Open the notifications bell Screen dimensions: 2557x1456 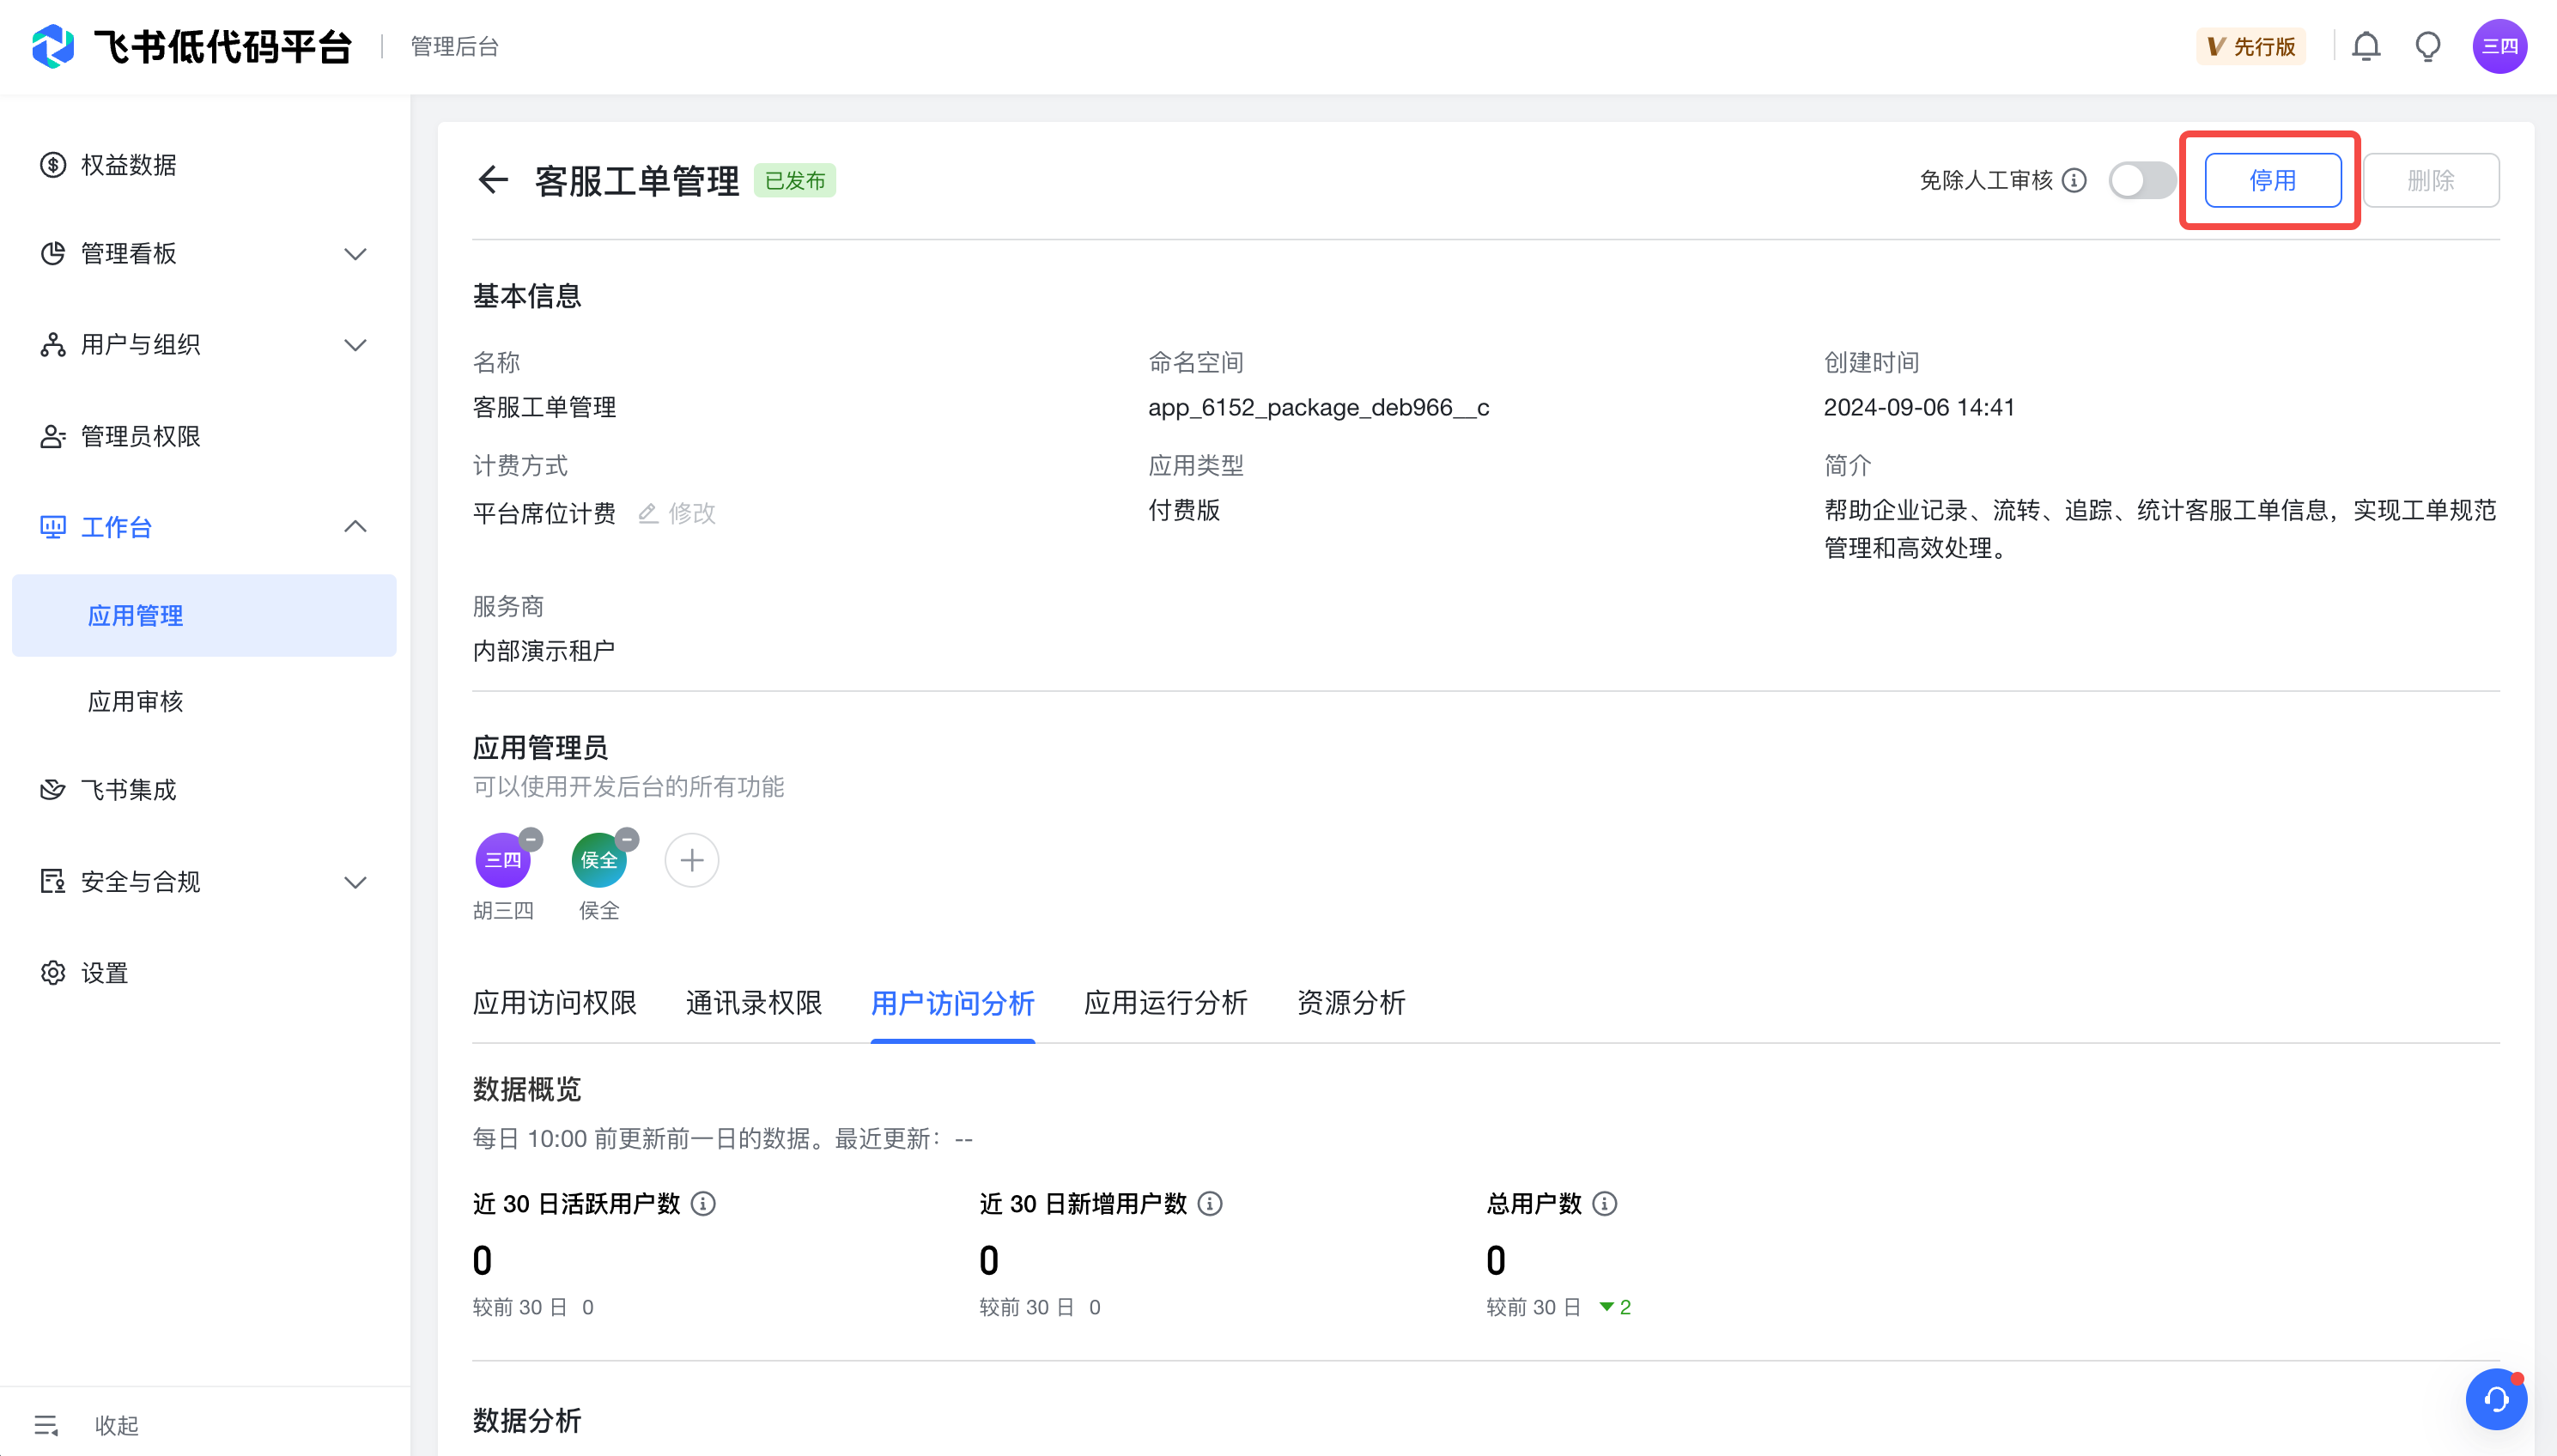[2366, 46]
